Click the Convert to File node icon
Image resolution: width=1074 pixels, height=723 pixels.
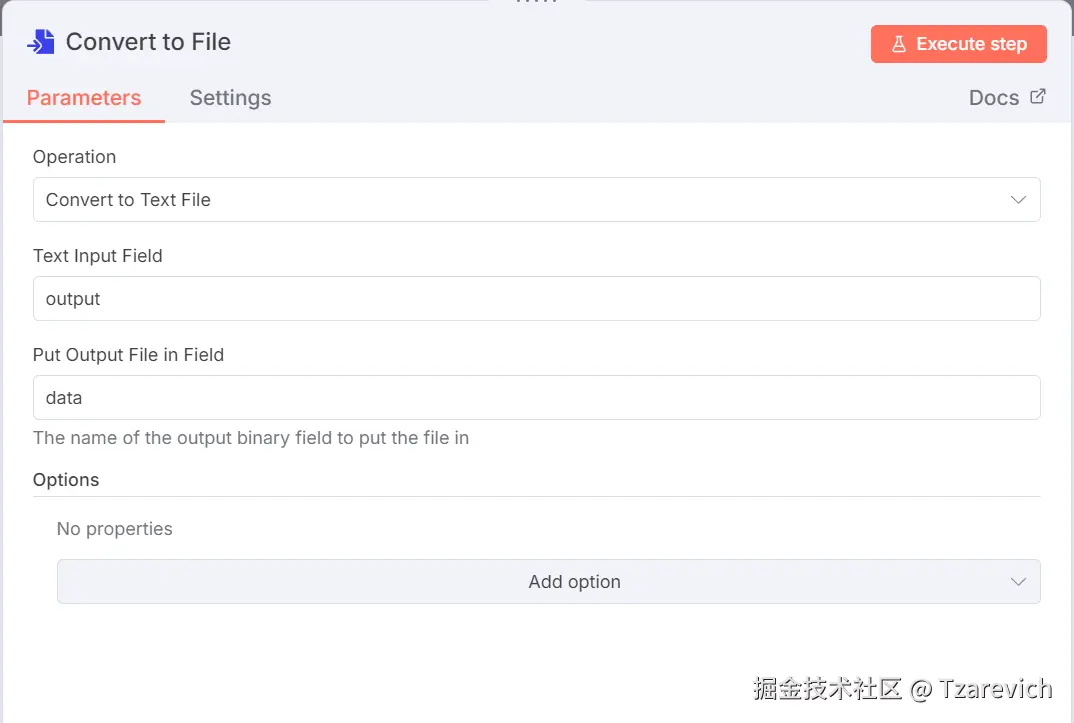41,42
